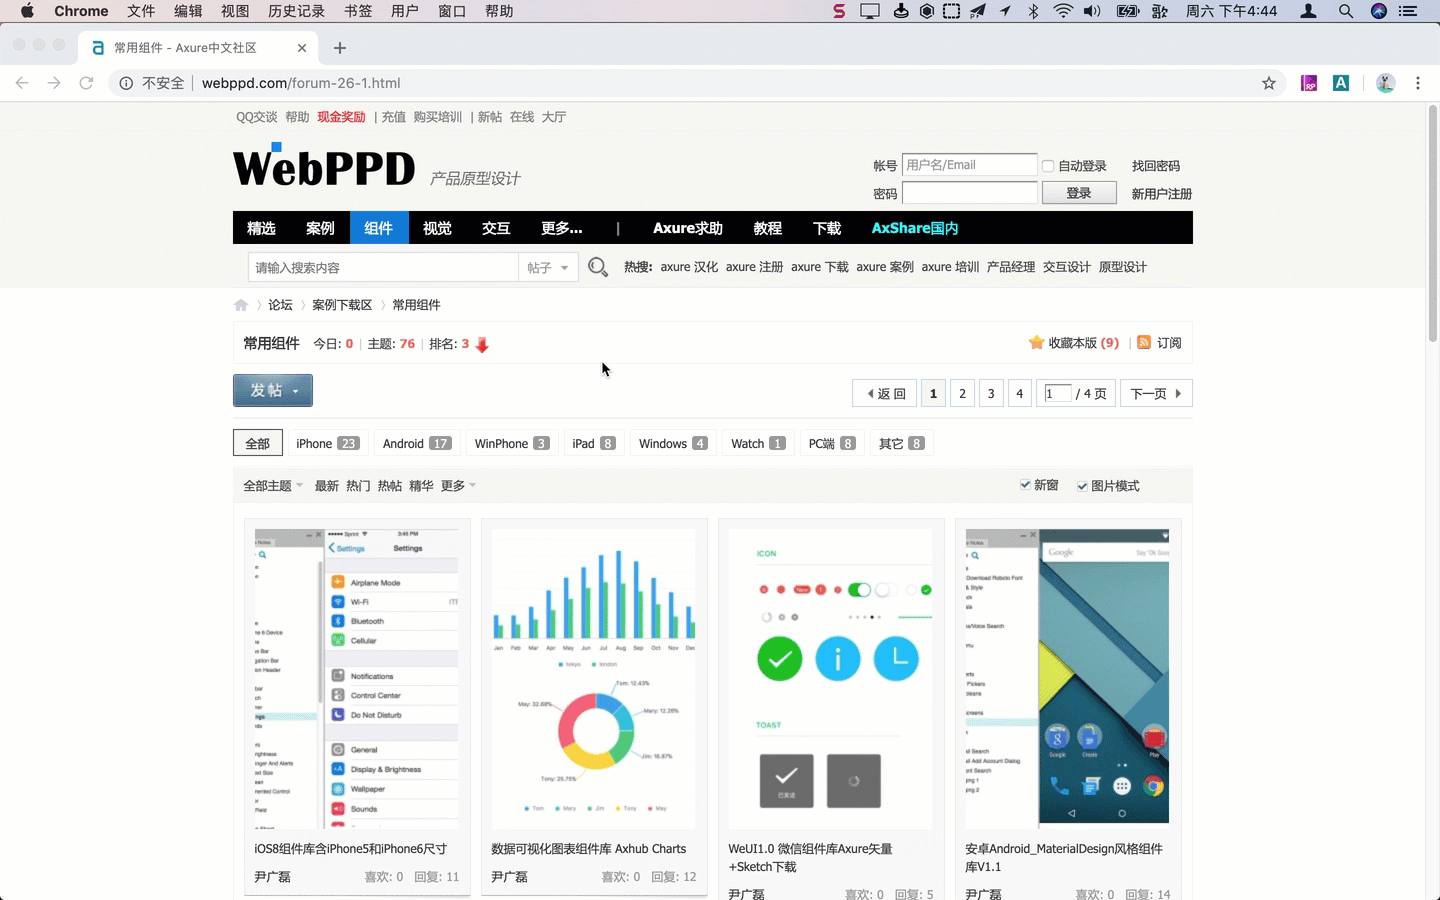Filter by PC端 category

(x=832, y=443)
